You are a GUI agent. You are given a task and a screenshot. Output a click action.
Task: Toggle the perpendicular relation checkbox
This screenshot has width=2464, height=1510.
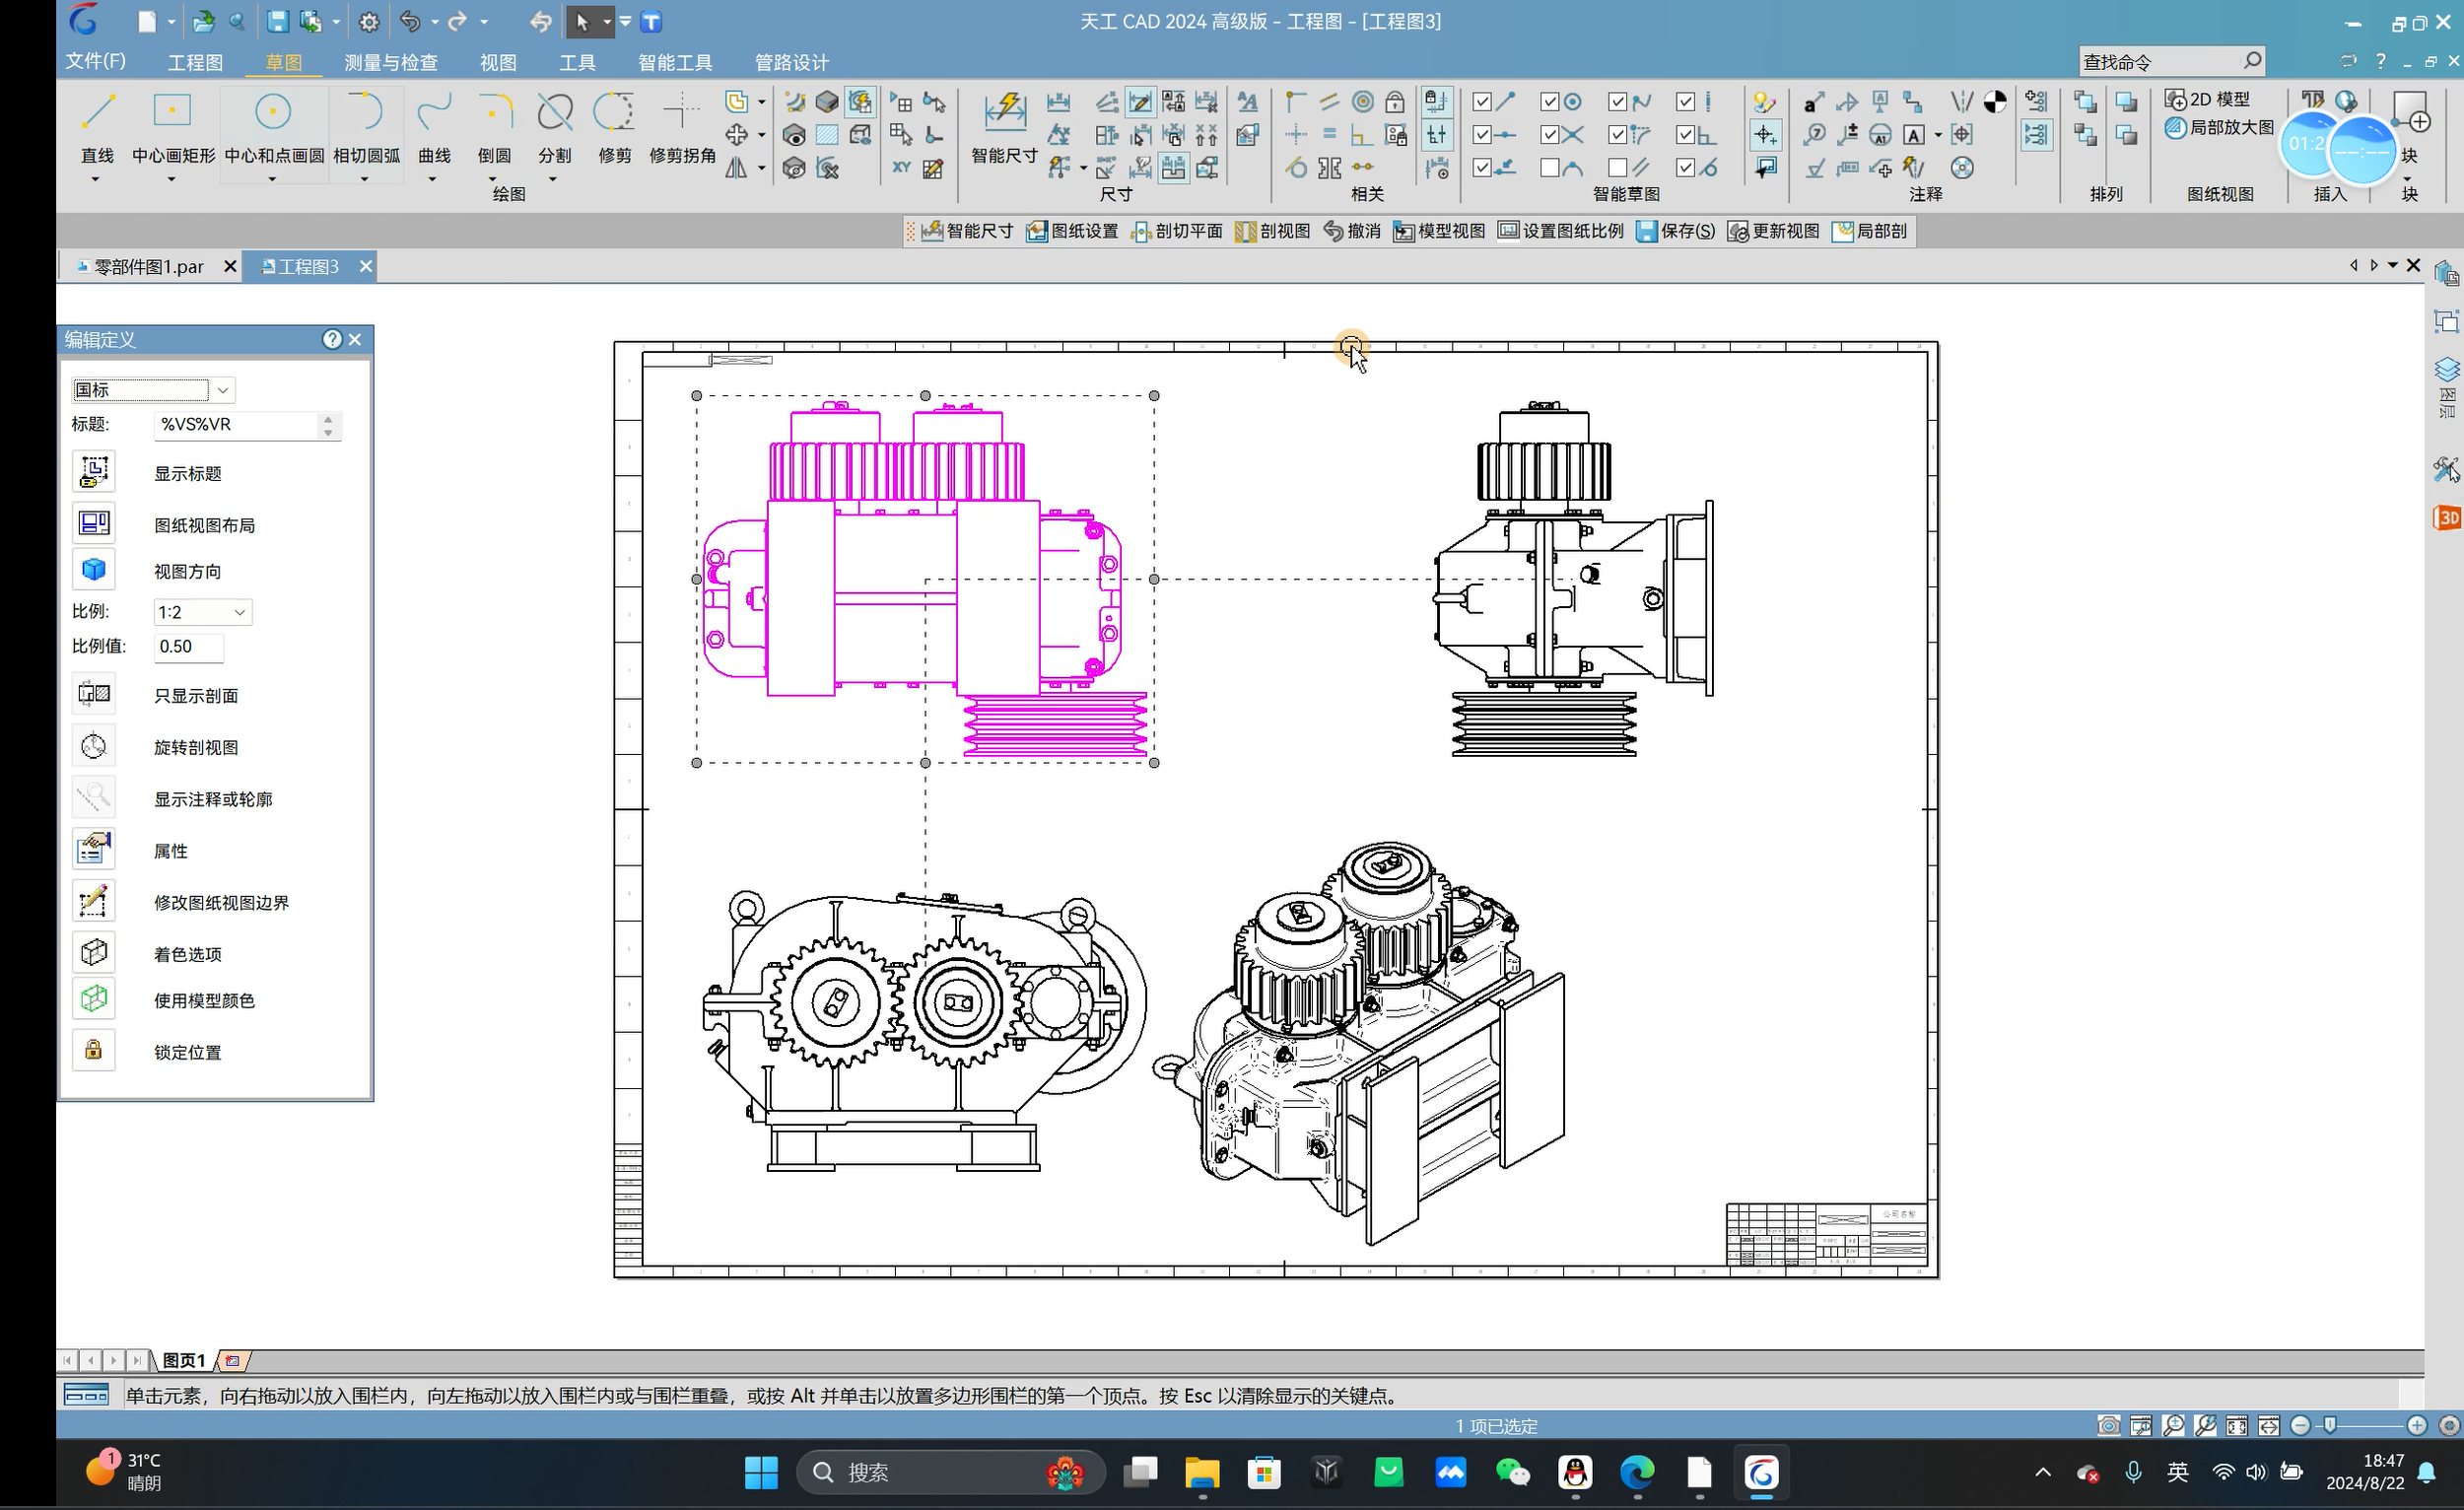1686,134
